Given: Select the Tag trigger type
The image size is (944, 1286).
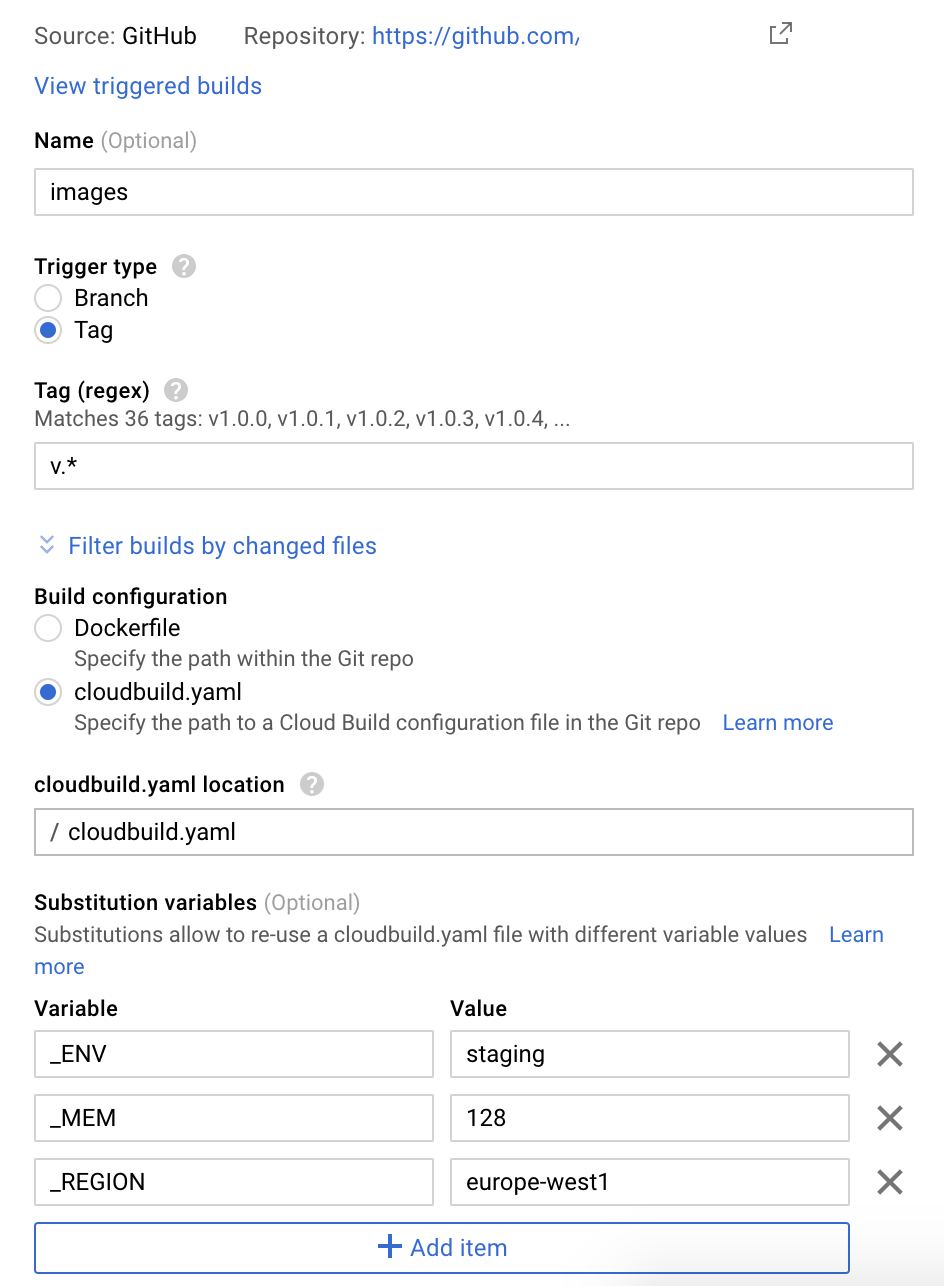Looking at the screenshot, I should coord(47,330).
